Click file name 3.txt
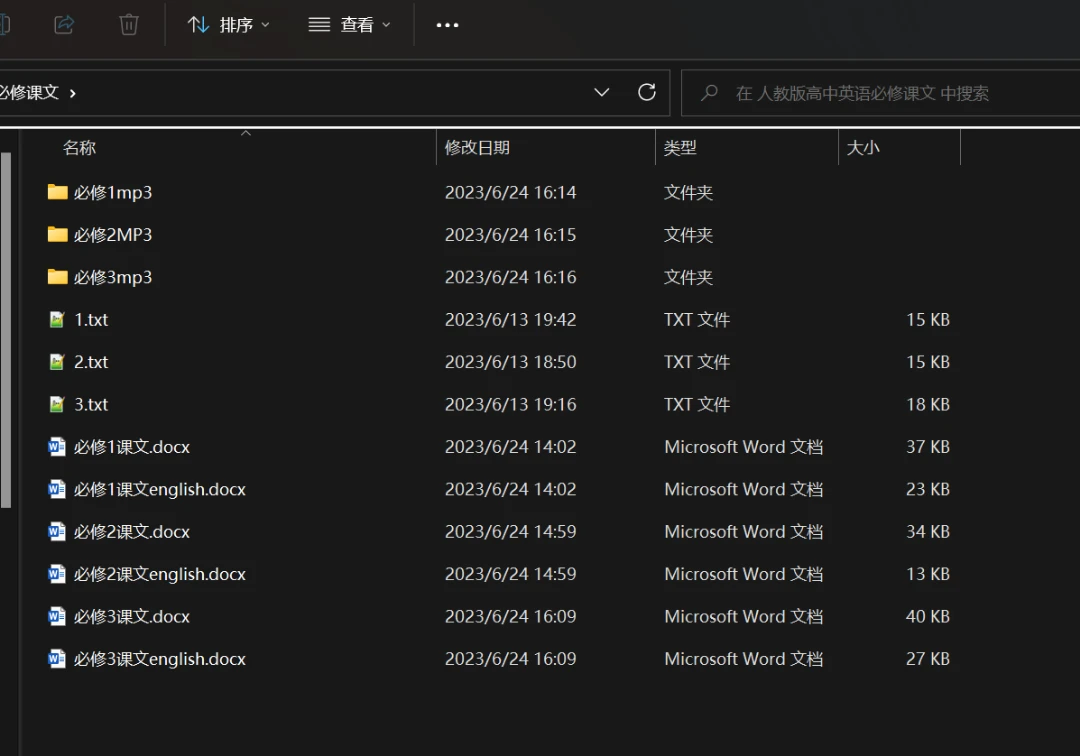This screenshot has width=1080, height=756. click(91, 404)
